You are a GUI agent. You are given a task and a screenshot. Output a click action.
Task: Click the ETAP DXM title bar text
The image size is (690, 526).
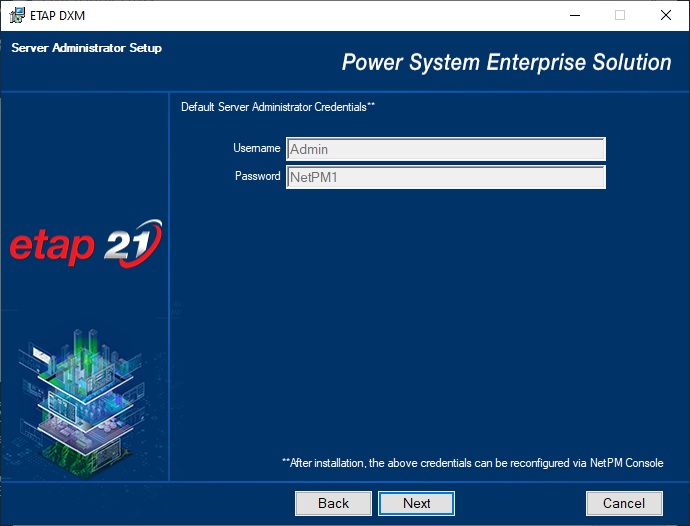pyautogui.click(x=60, y=15)
